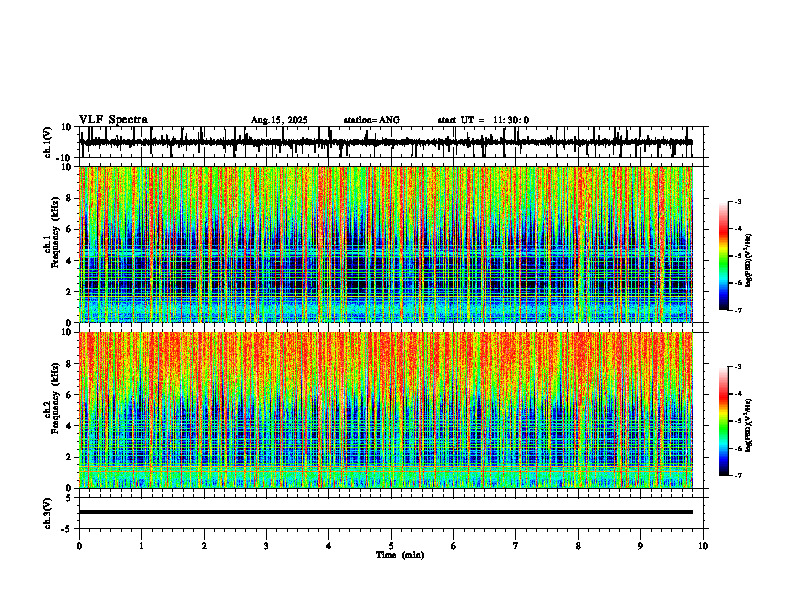Click time axis tick label "6"

pyautogui.click(x=454, y=546)
